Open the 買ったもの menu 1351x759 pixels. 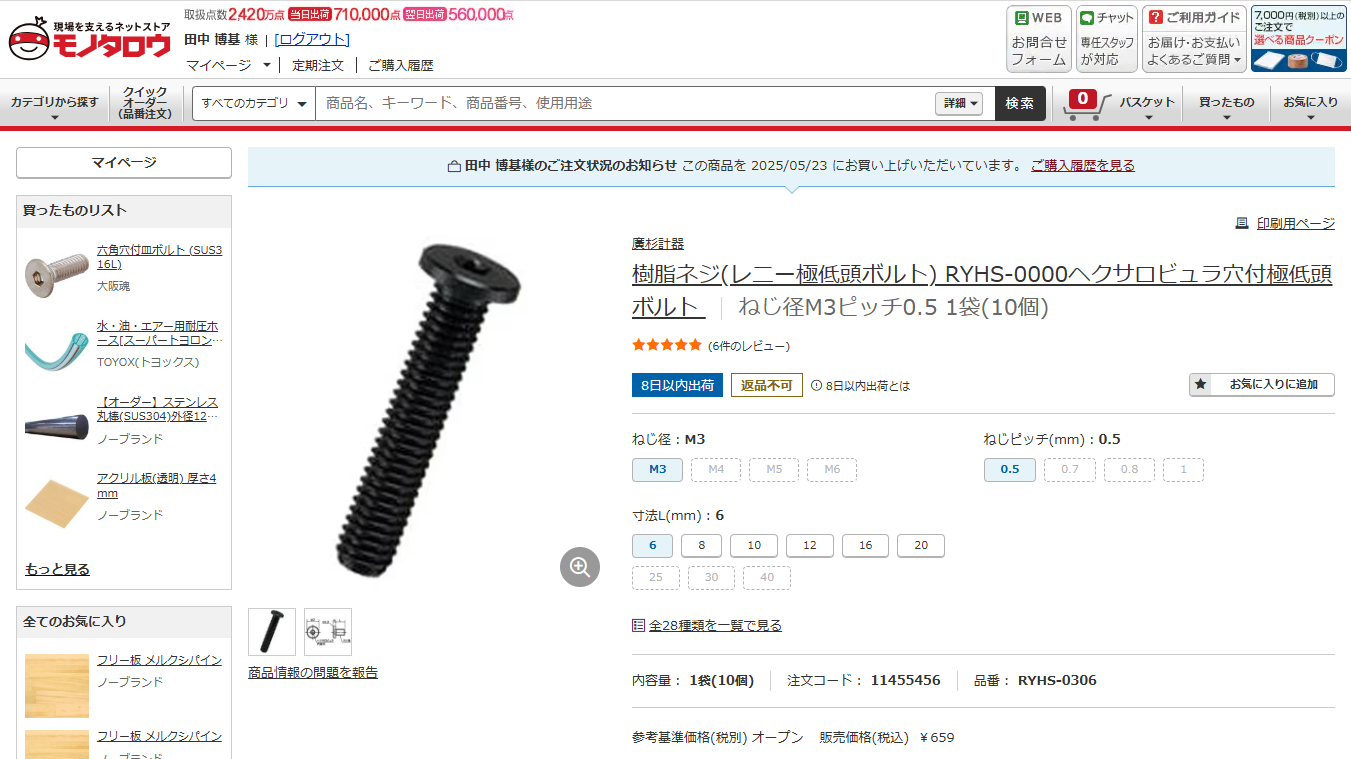[x=1226, y=104]
